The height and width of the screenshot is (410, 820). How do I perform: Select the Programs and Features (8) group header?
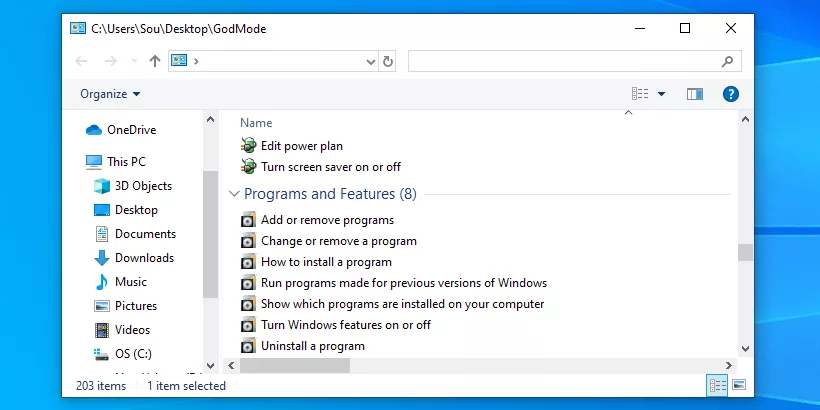330,194
